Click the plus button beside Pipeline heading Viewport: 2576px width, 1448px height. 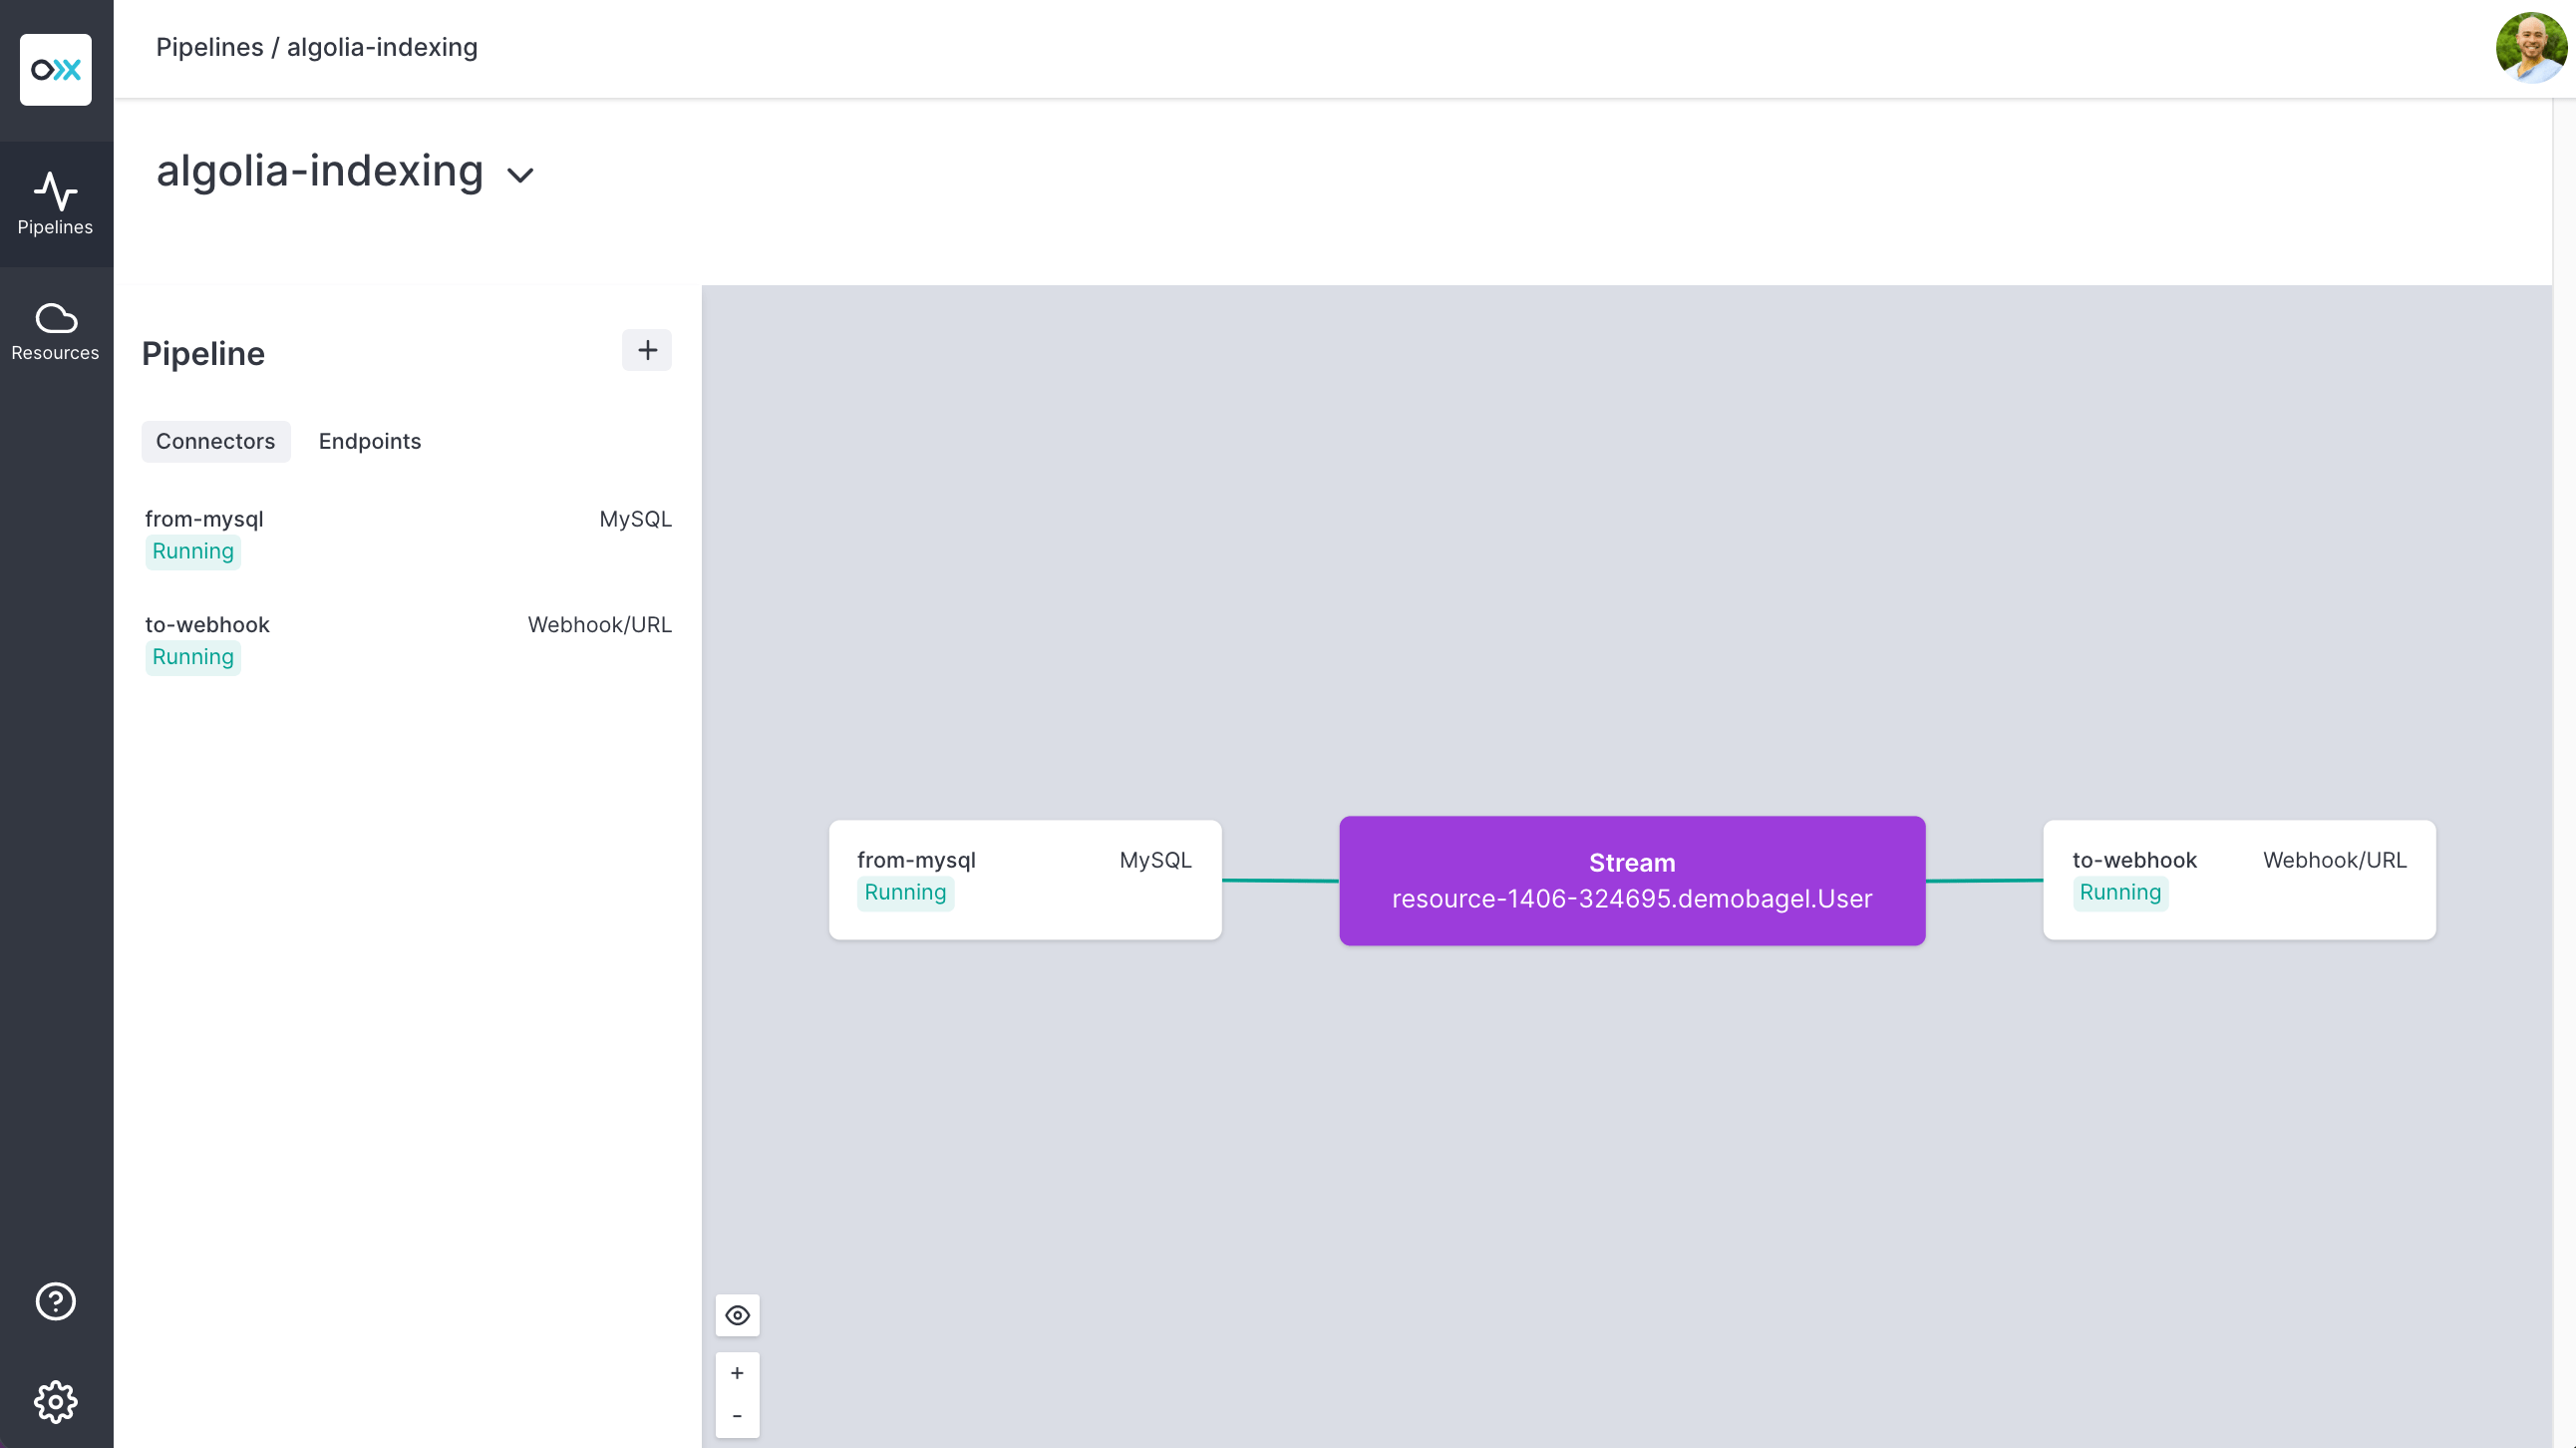point(647,350)
